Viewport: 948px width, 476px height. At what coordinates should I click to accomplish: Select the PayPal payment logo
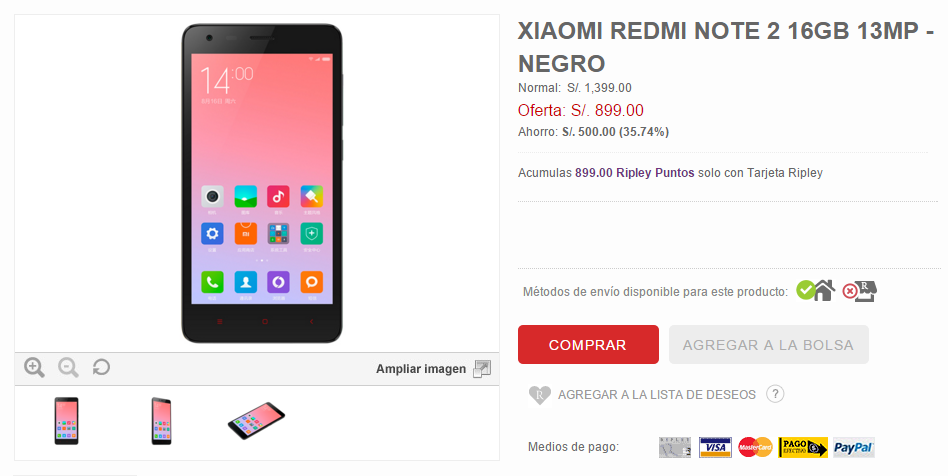853,448
